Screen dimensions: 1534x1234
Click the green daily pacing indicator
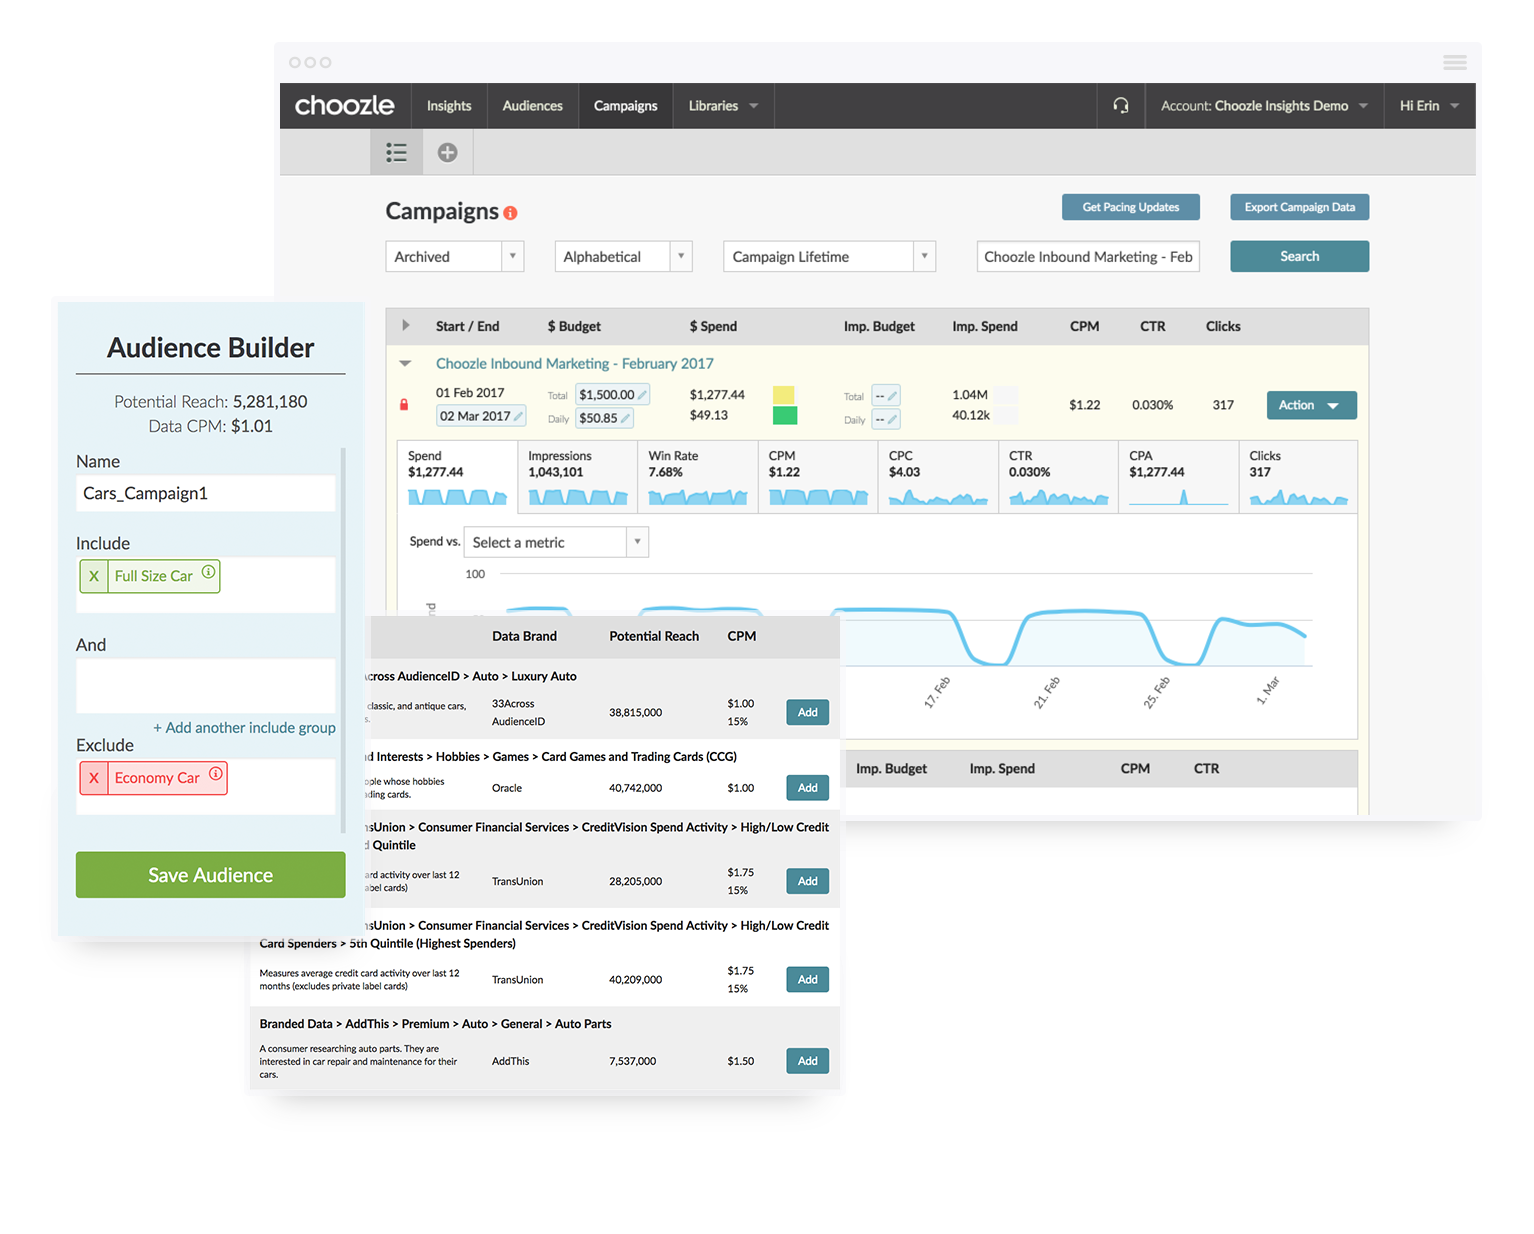[x=785, y=416]
